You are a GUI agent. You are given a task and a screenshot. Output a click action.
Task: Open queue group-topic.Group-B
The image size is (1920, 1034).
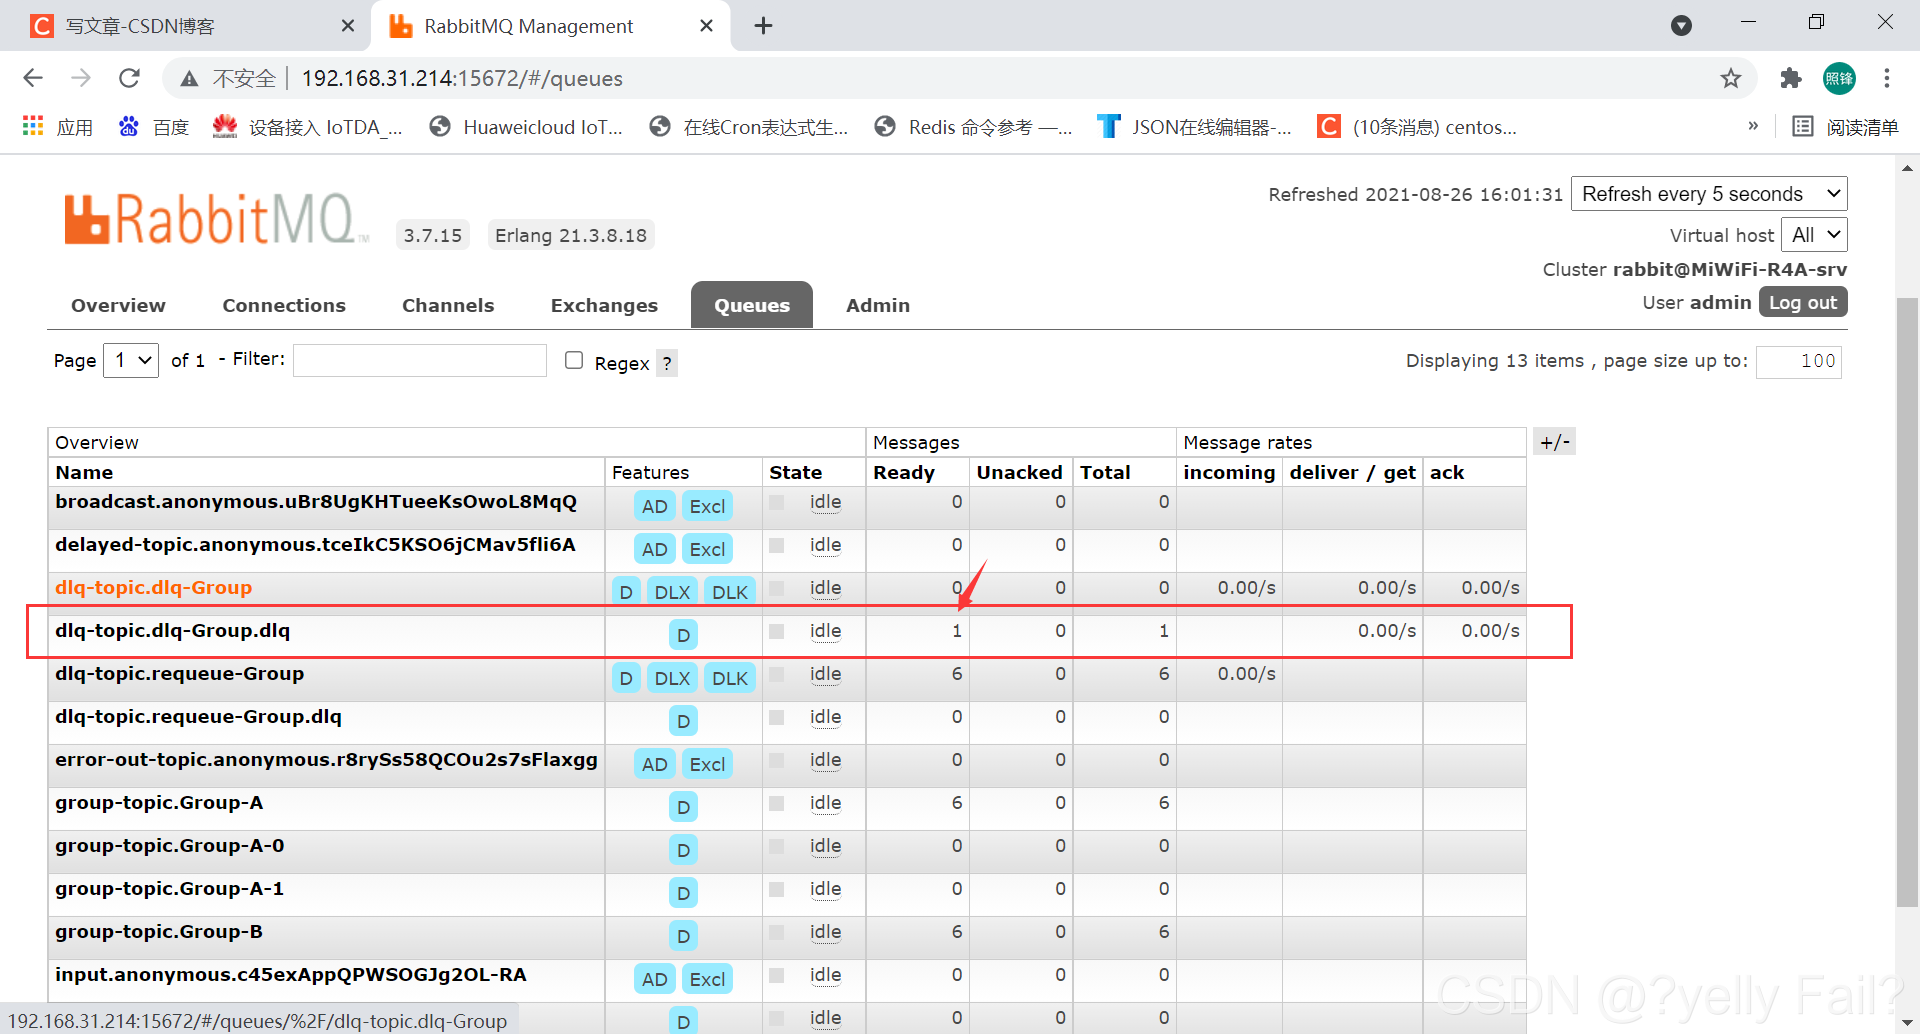pyautogui.click(x=159, y=932)
